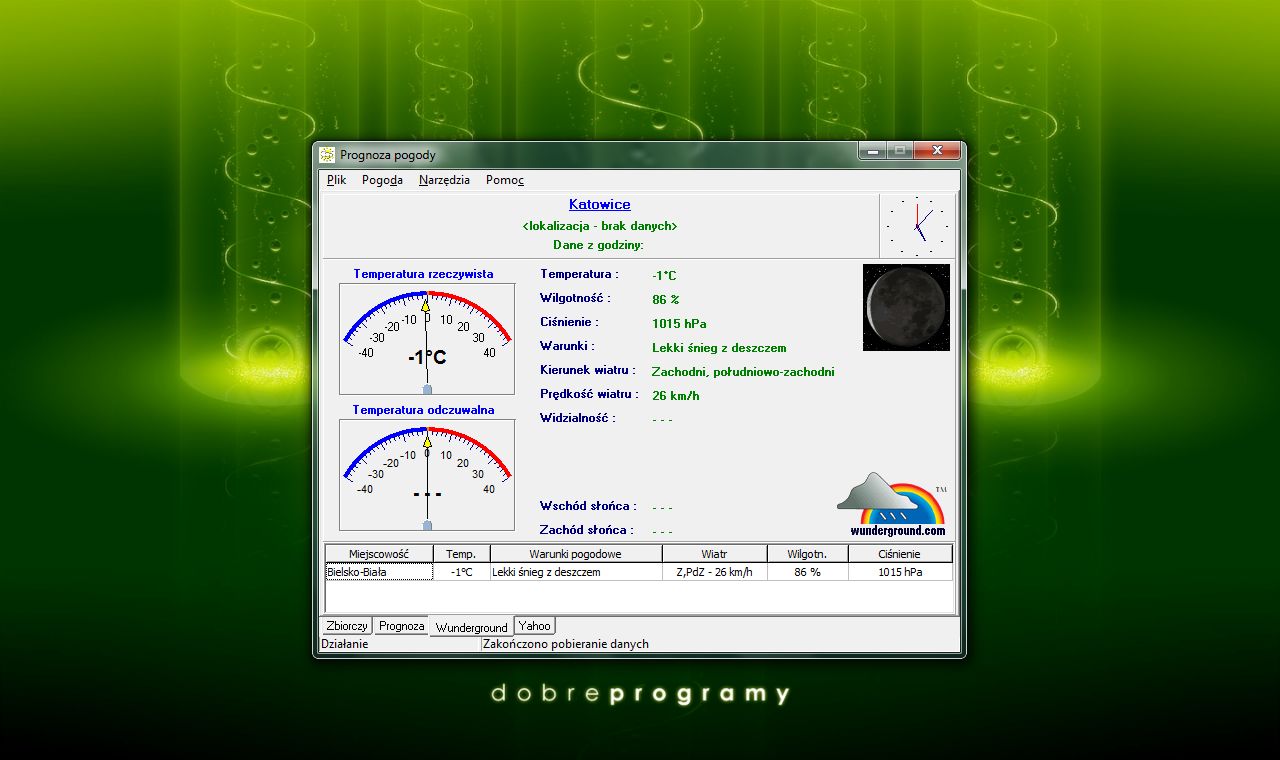Open the Narzędzia menu
Image resolution: width=1280 pixels, height=760 pixels.
tap(444, 180)
